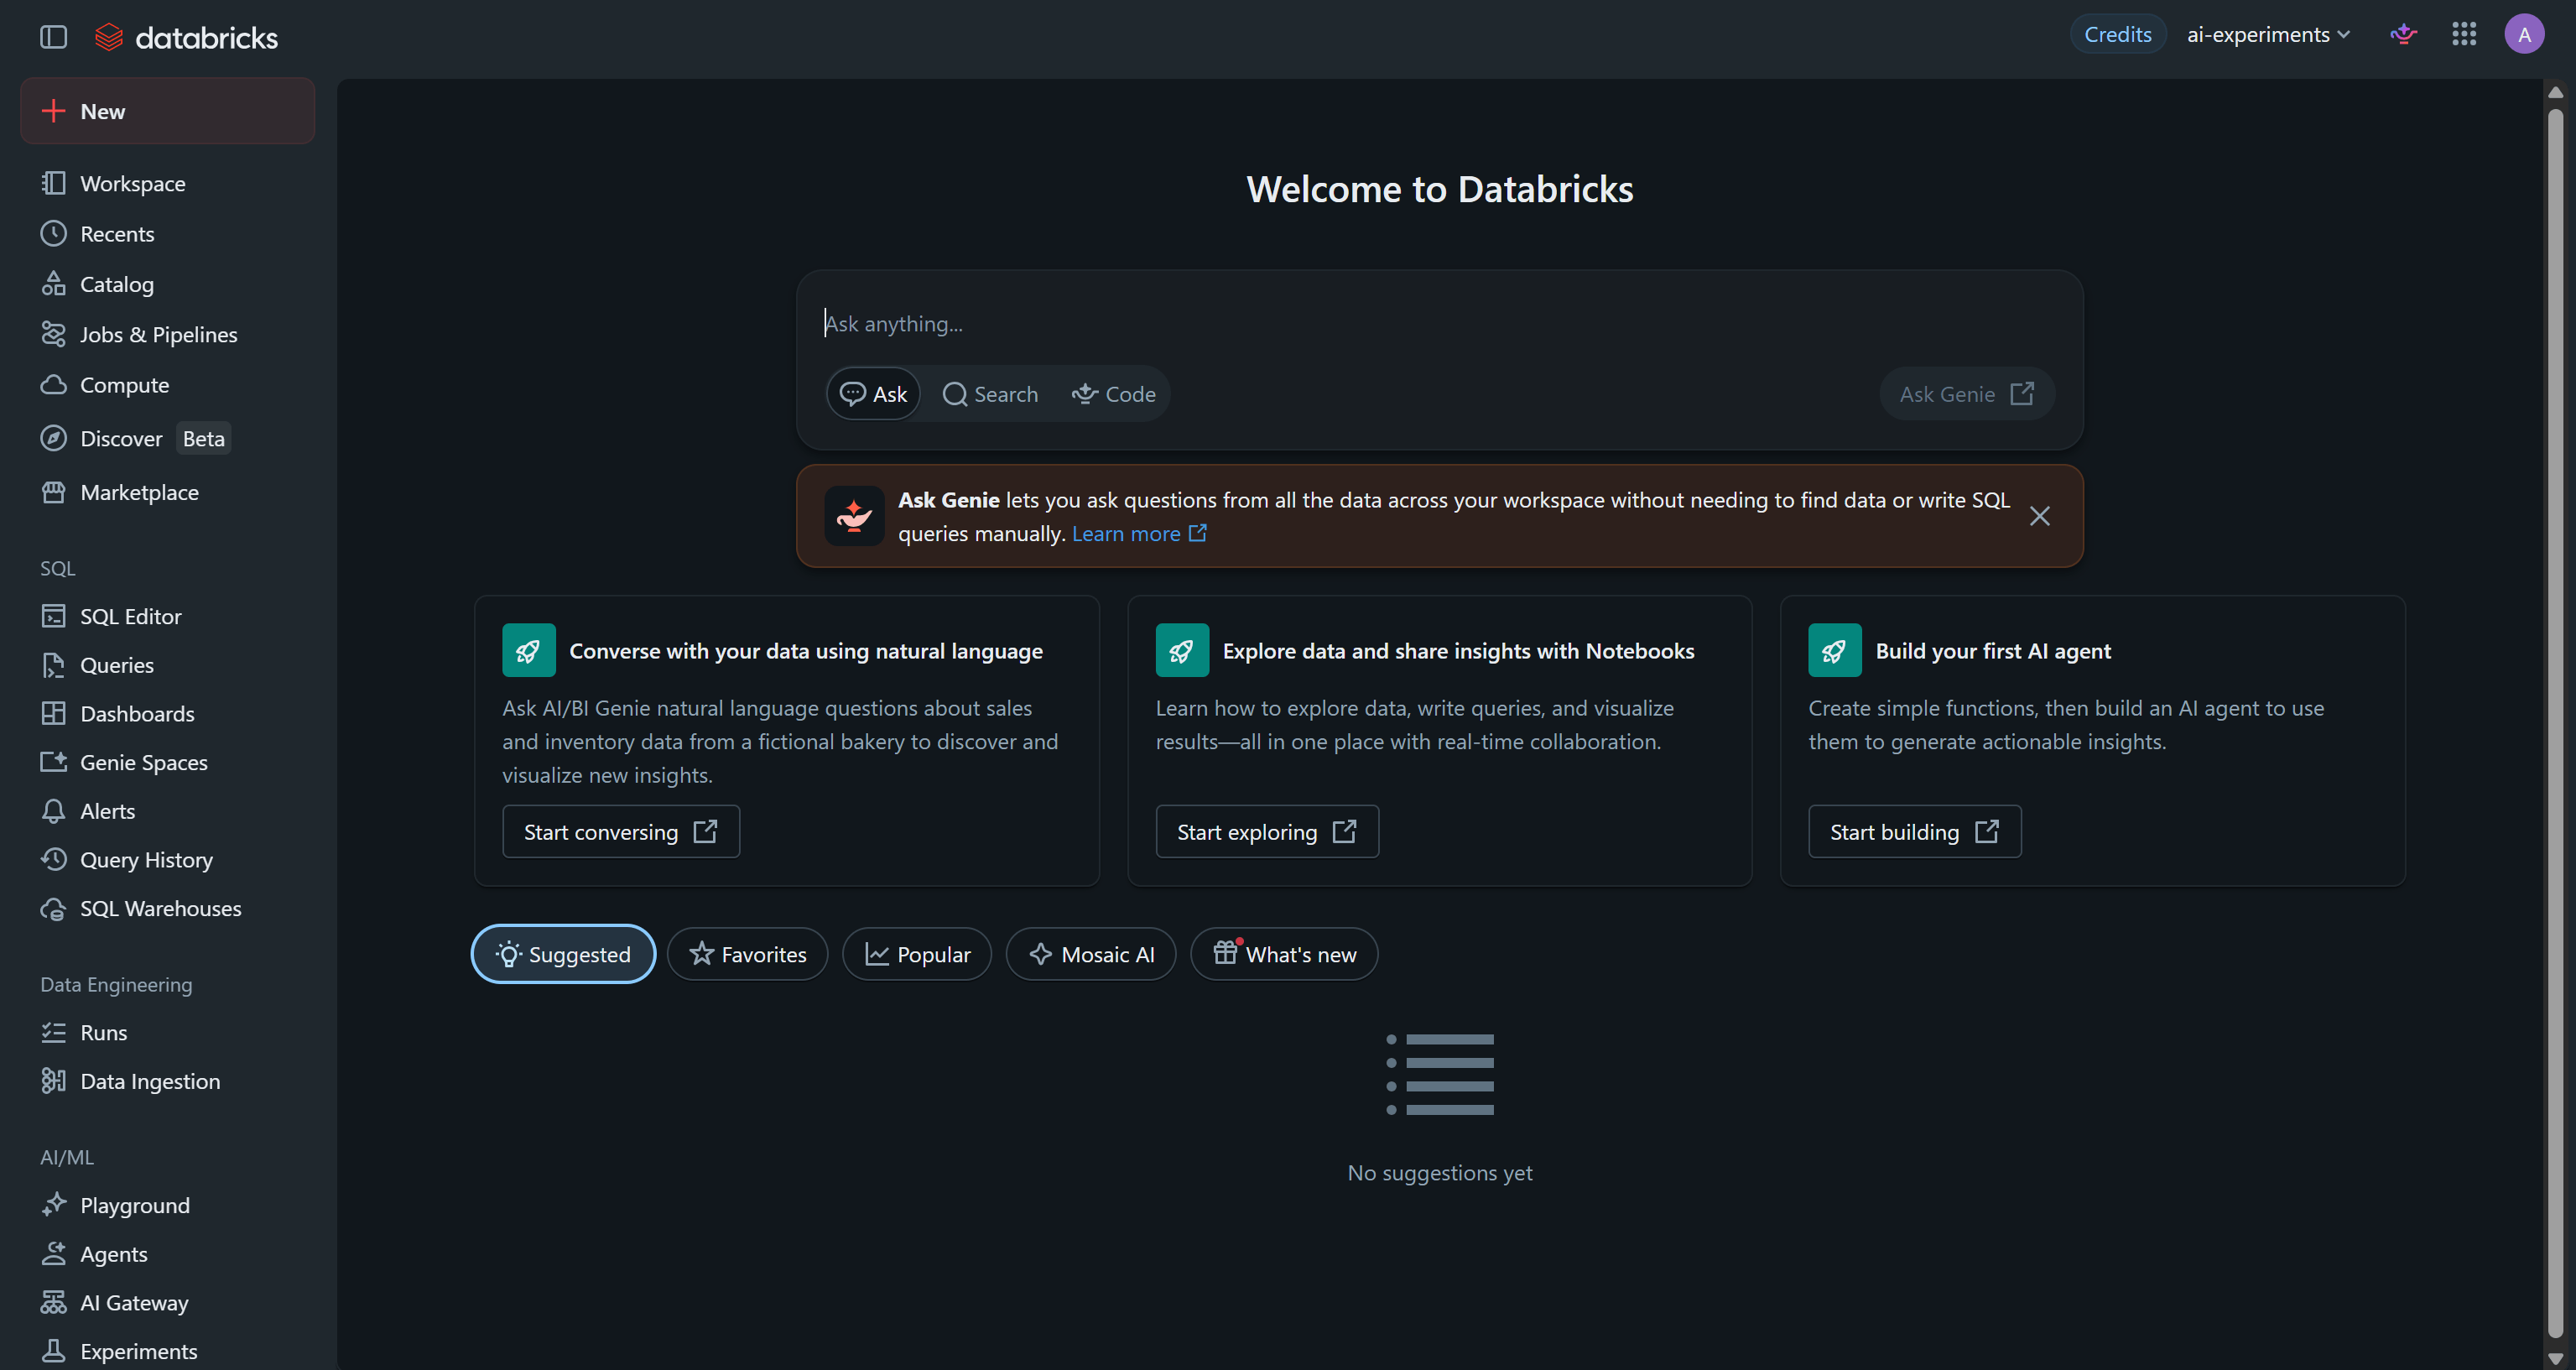Open the New creation menu

click(x=167, y=111)
